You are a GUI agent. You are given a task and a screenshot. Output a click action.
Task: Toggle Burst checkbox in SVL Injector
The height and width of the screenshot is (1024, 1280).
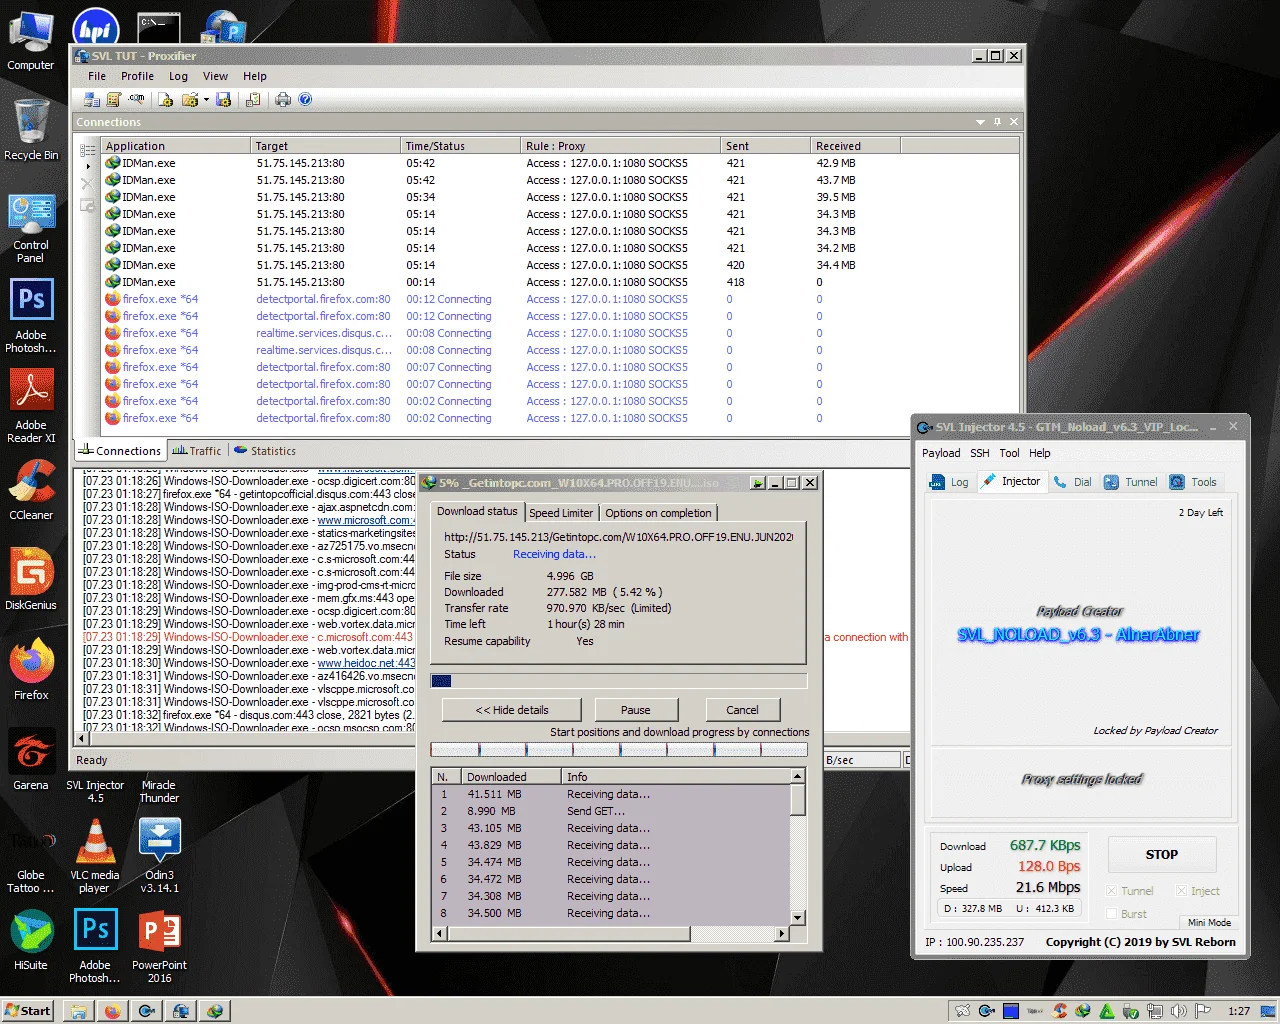[1111, 914]
